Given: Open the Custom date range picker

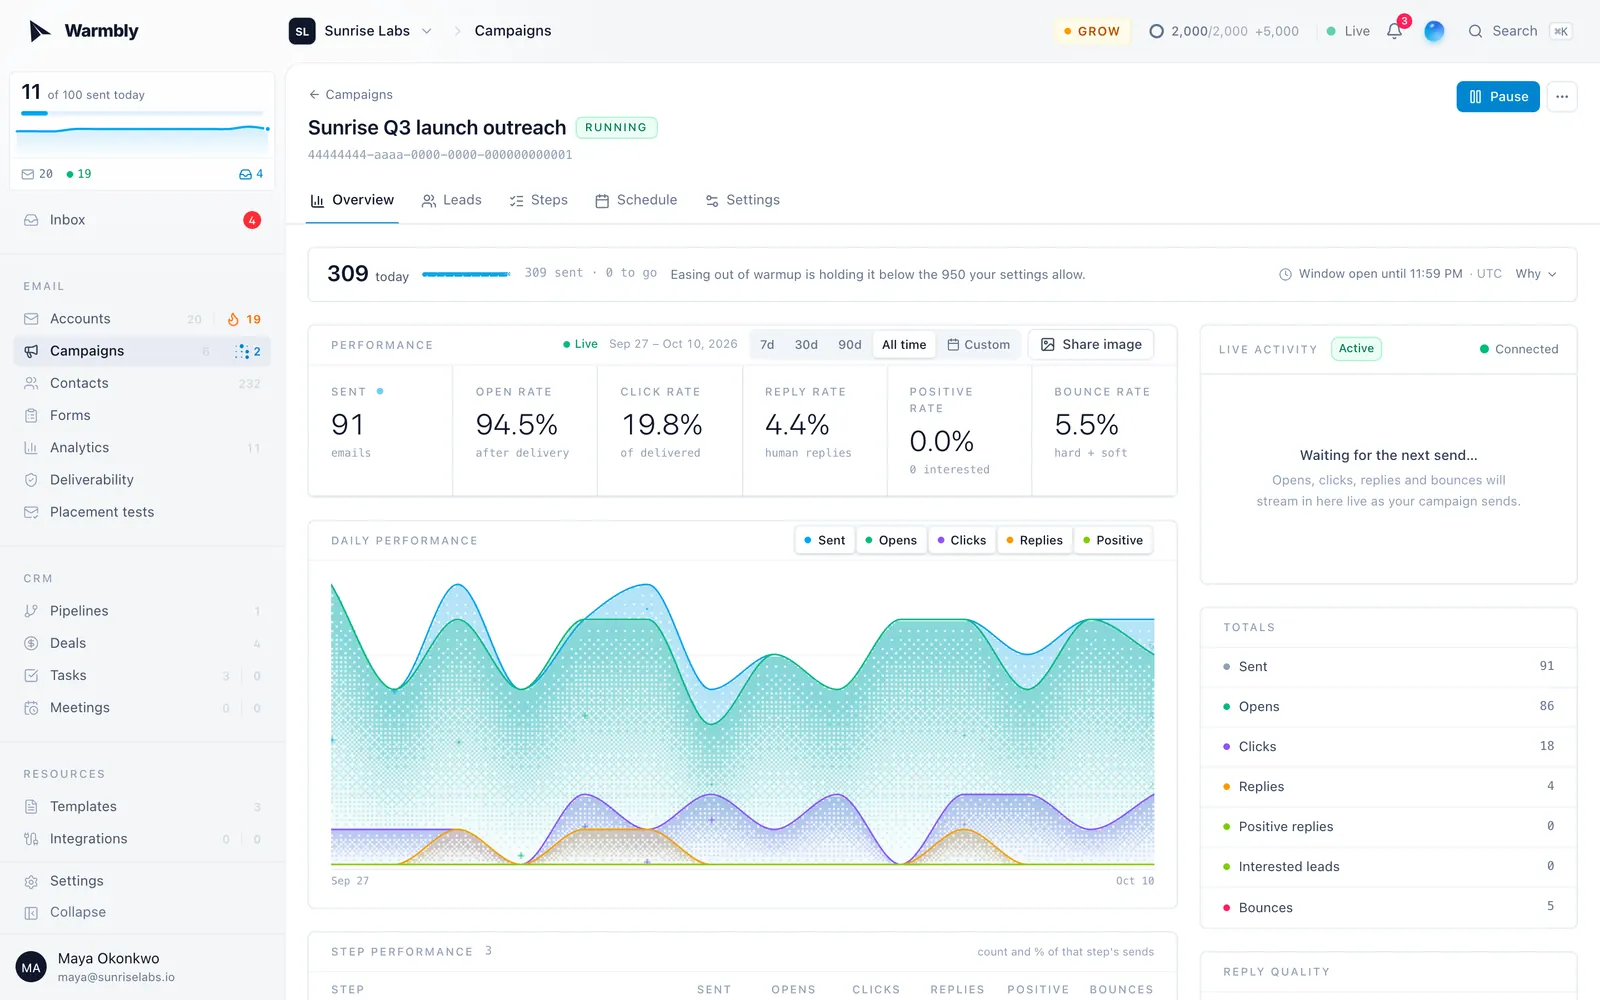Looking at the screenshot, I should coord(979,345).
